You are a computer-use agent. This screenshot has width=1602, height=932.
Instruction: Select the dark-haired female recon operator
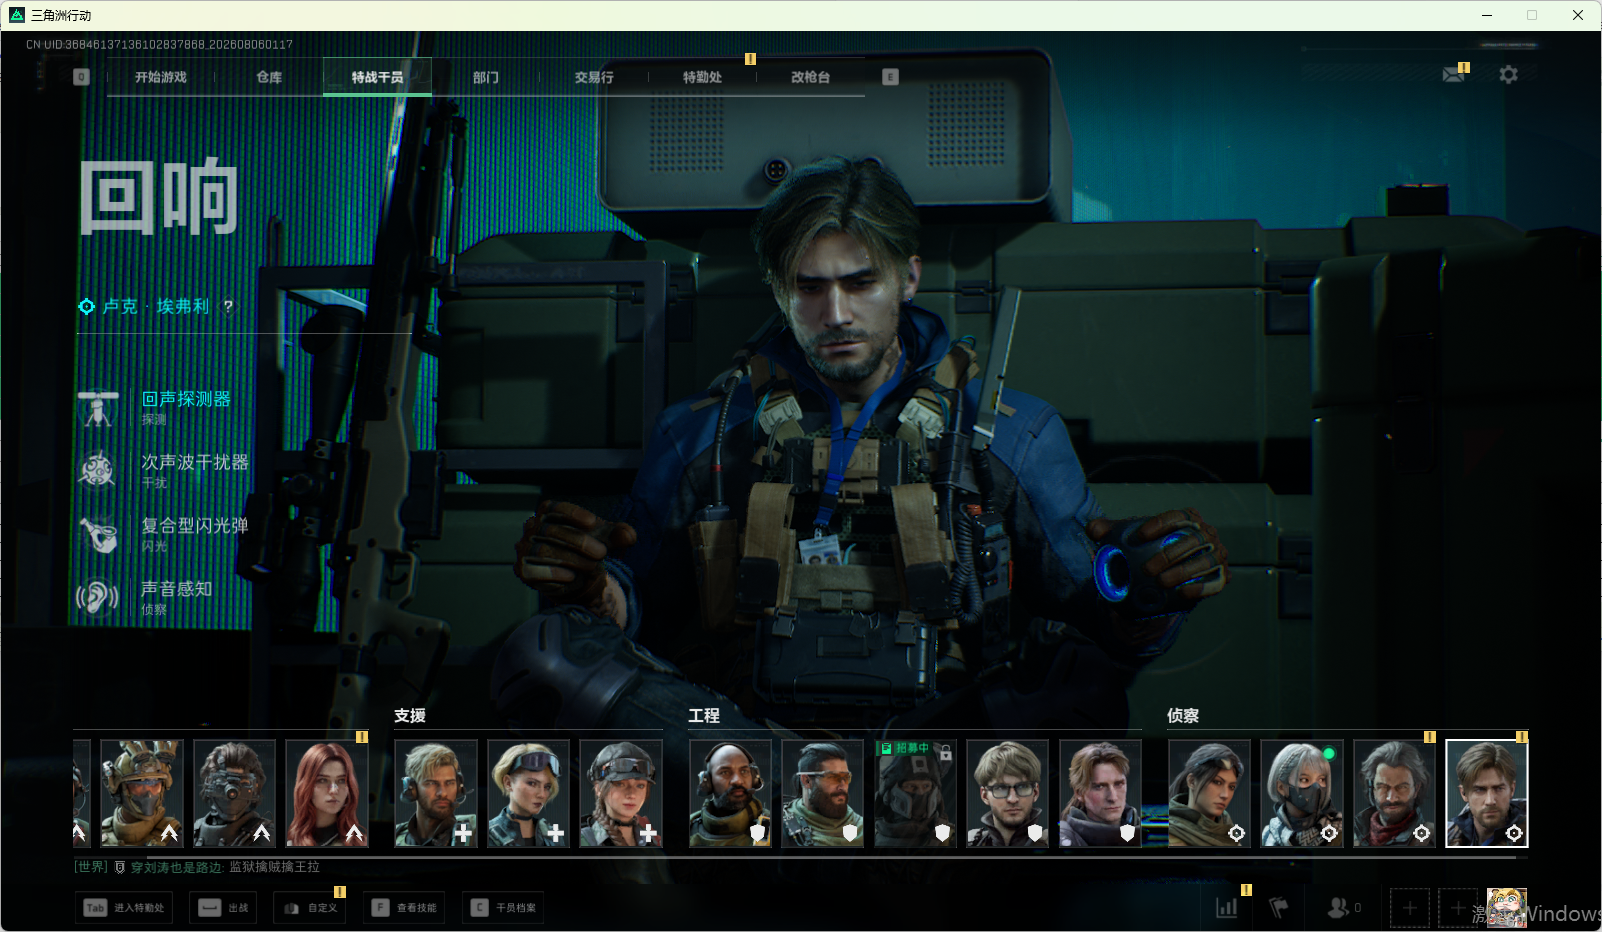click(x=1209, y=793)
